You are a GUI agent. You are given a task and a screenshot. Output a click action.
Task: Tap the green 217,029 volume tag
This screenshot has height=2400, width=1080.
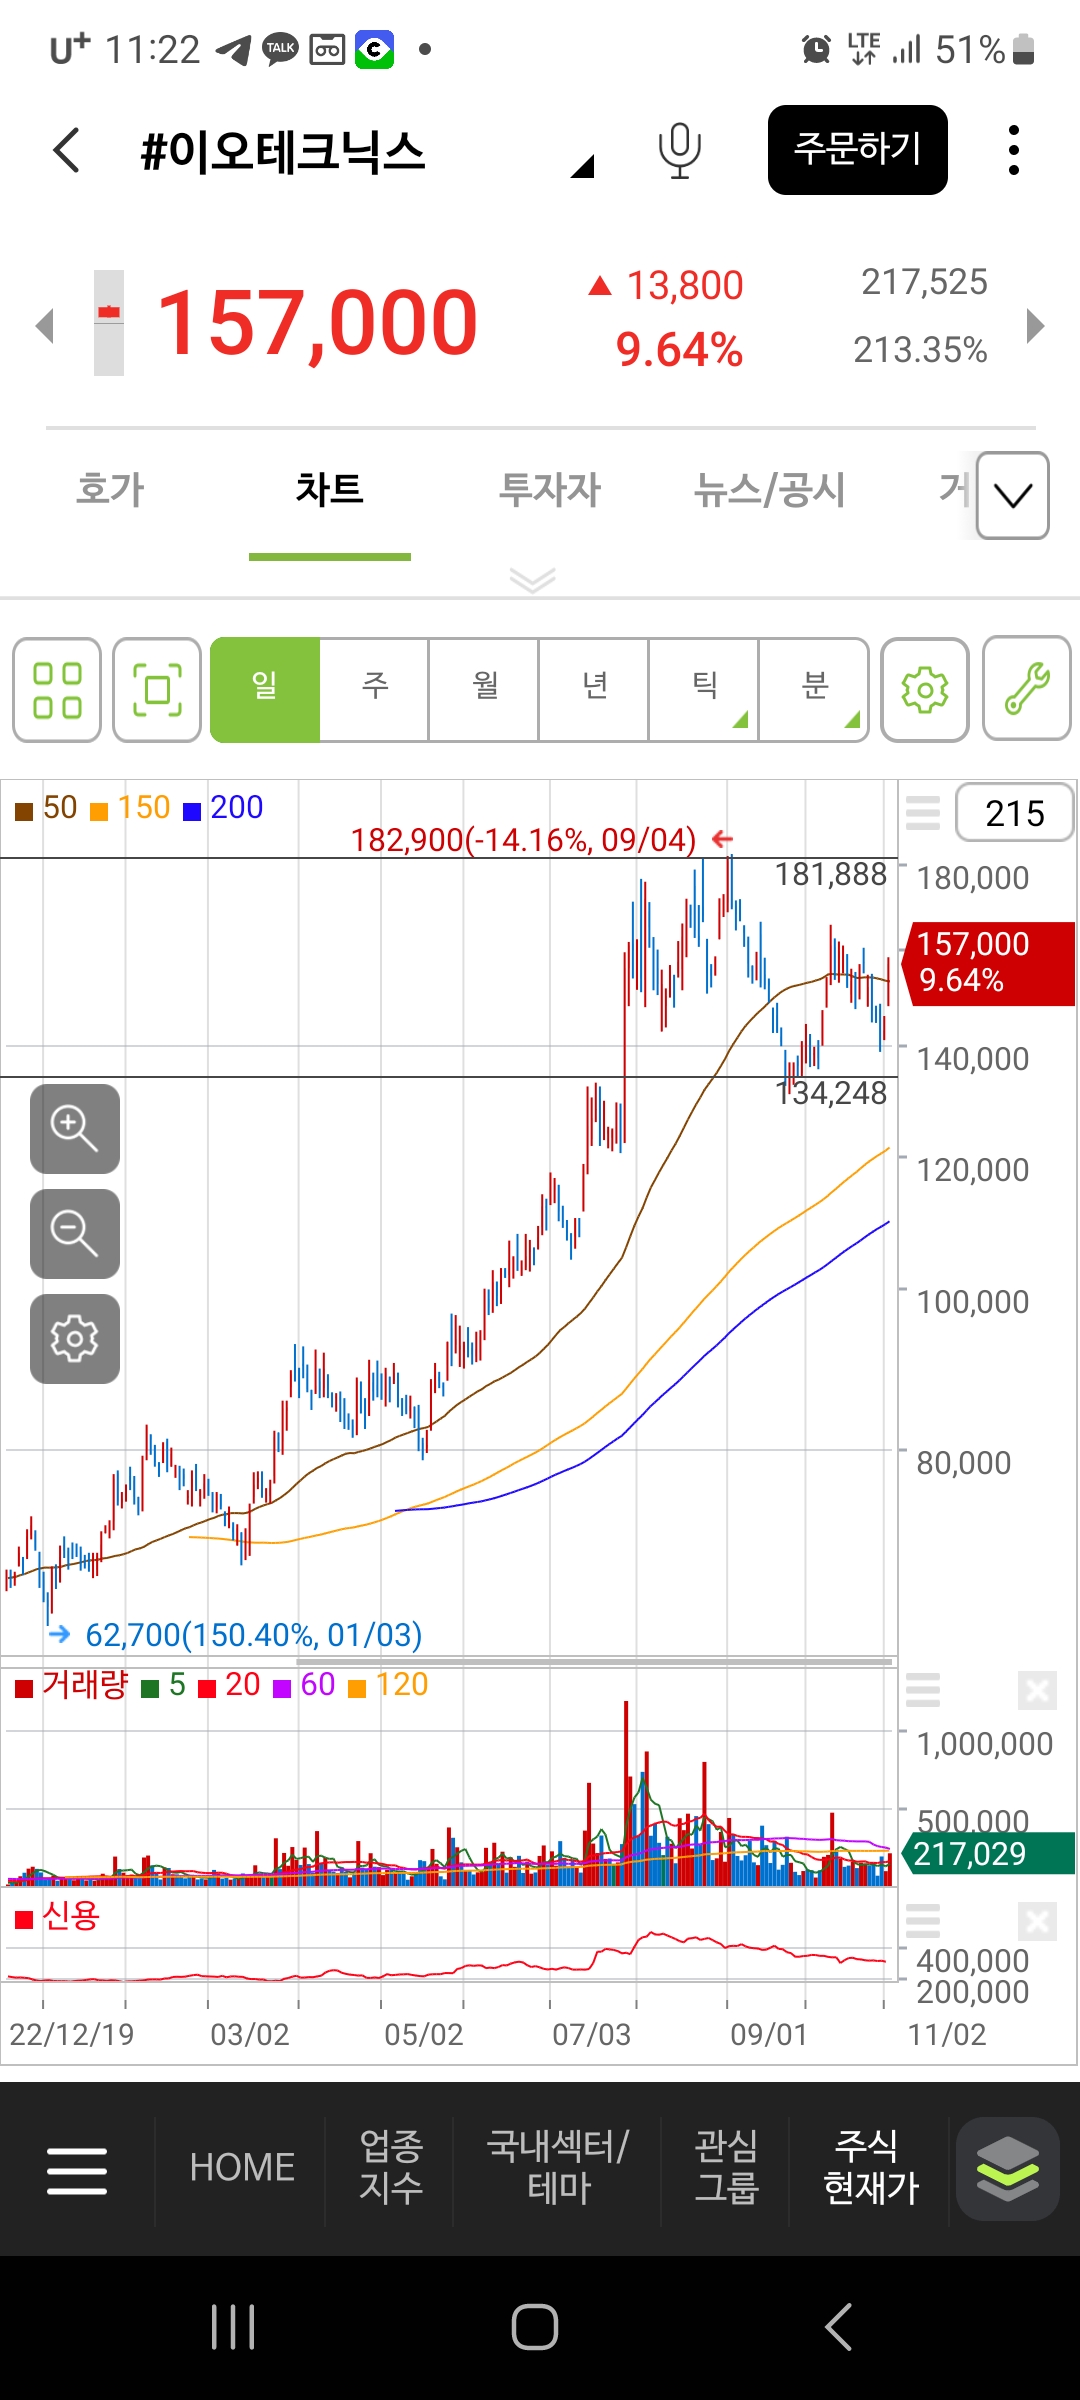click(x=988, y=1853)
